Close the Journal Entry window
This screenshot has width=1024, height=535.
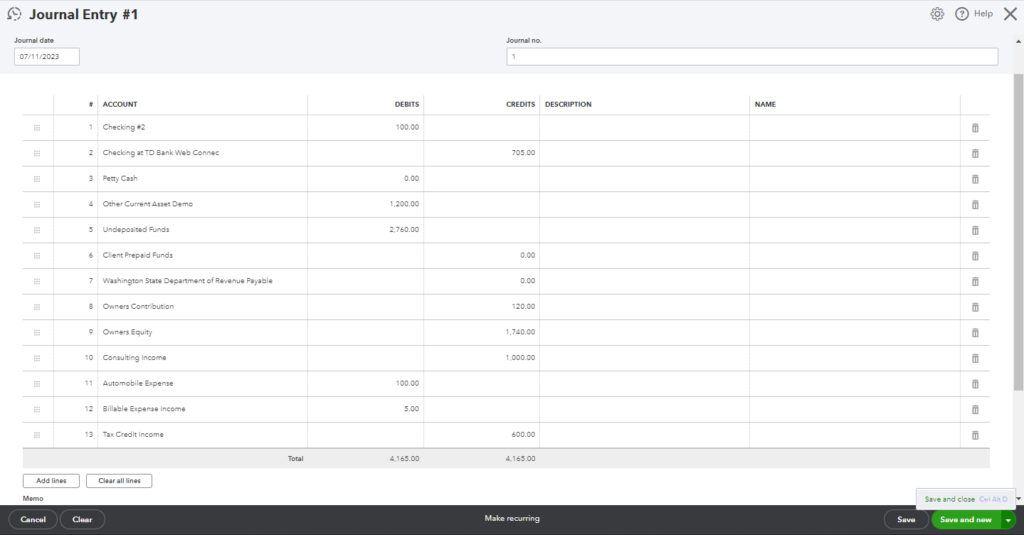pos(1009,14)
